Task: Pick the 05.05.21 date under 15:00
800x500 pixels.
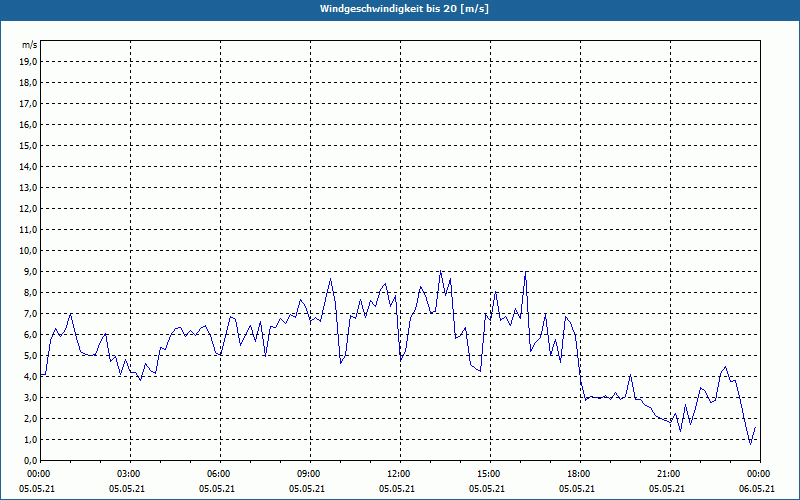Action: point(487,489)
